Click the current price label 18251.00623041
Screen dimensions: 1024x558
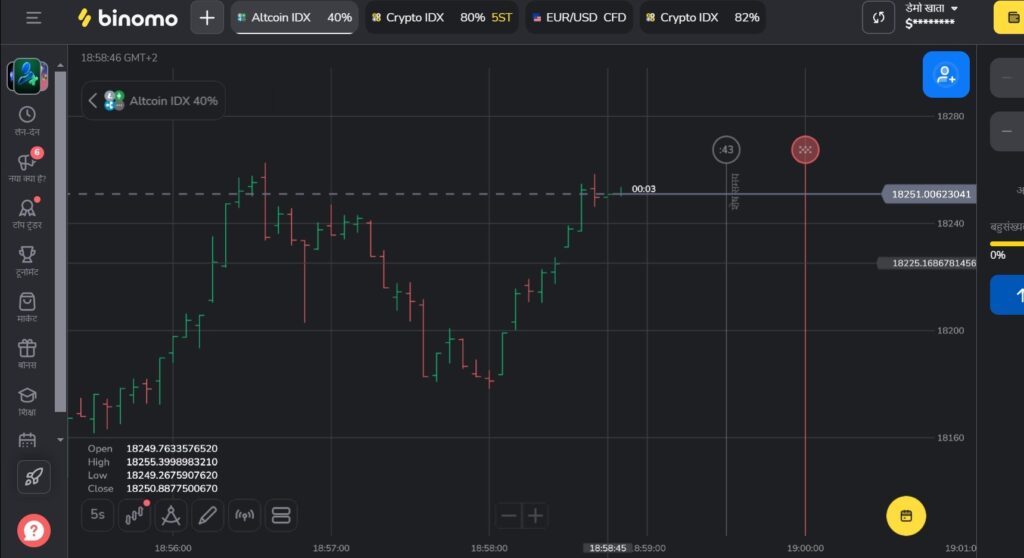pyautogui.click(x=929, y=194)
